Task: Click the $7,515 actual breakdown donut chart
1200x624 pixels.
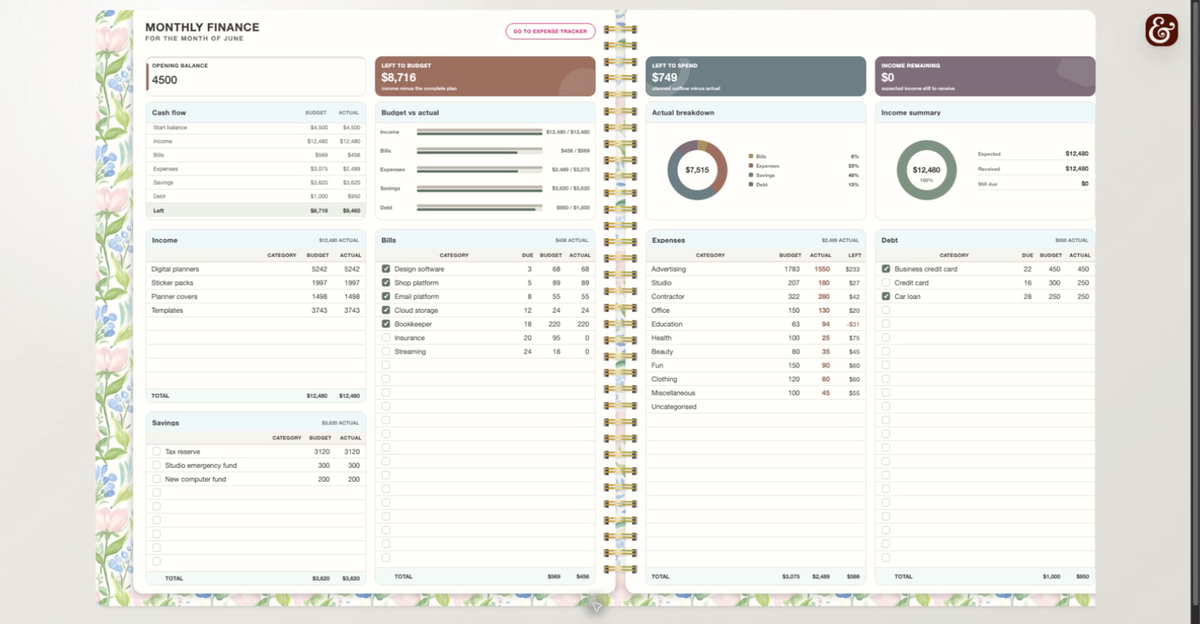Action: pyautogui.click(x=697, y=170)
